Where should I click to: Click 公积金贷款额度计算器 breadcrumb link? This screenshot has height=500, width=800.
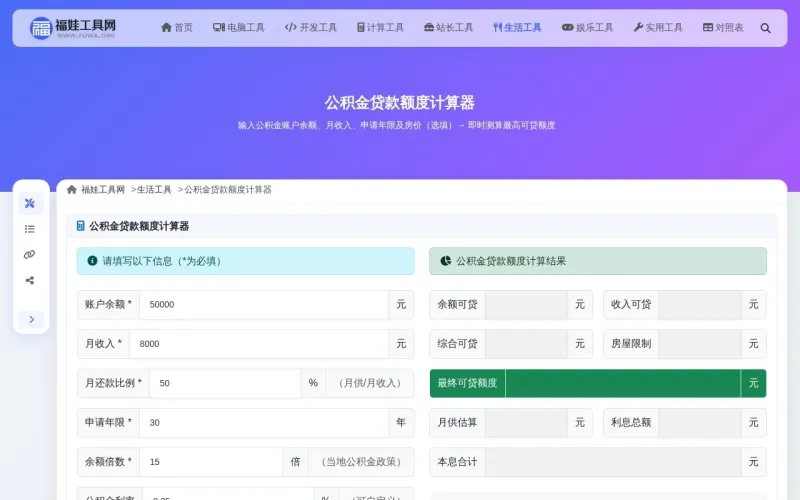pos(228,189)
